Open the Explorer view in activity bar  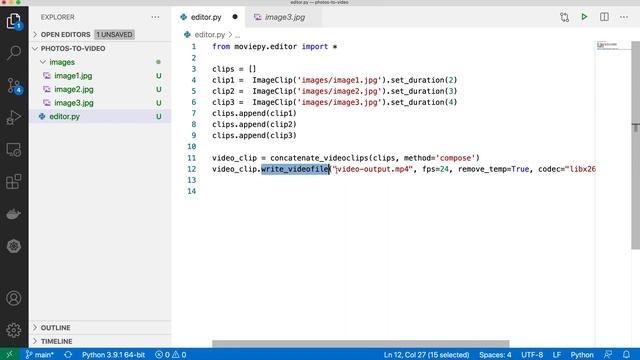click(14, 20)
